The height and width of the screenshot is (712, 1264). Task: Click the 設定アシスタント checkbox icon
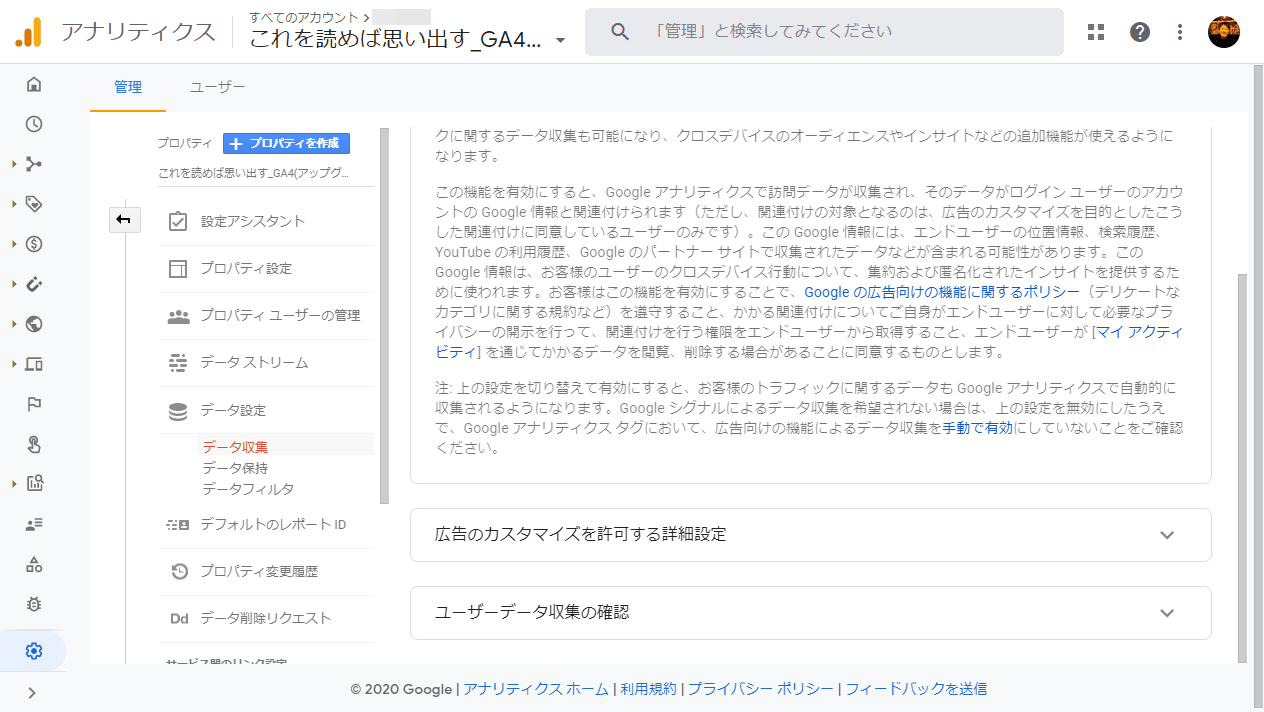(x=179, y=221)
